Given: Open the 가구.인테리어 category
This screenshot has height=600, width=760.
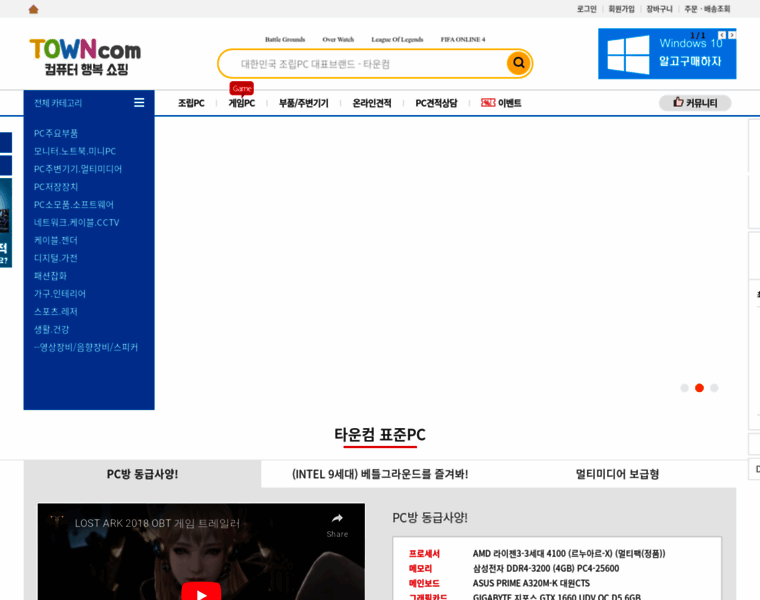Looking at the screenshot, I should 59,294.
